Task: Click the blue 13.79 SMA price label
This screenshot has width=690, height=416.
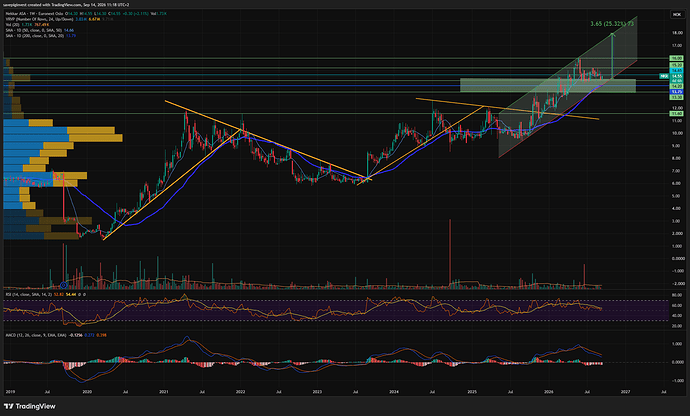Action: [x=676, y=92]
